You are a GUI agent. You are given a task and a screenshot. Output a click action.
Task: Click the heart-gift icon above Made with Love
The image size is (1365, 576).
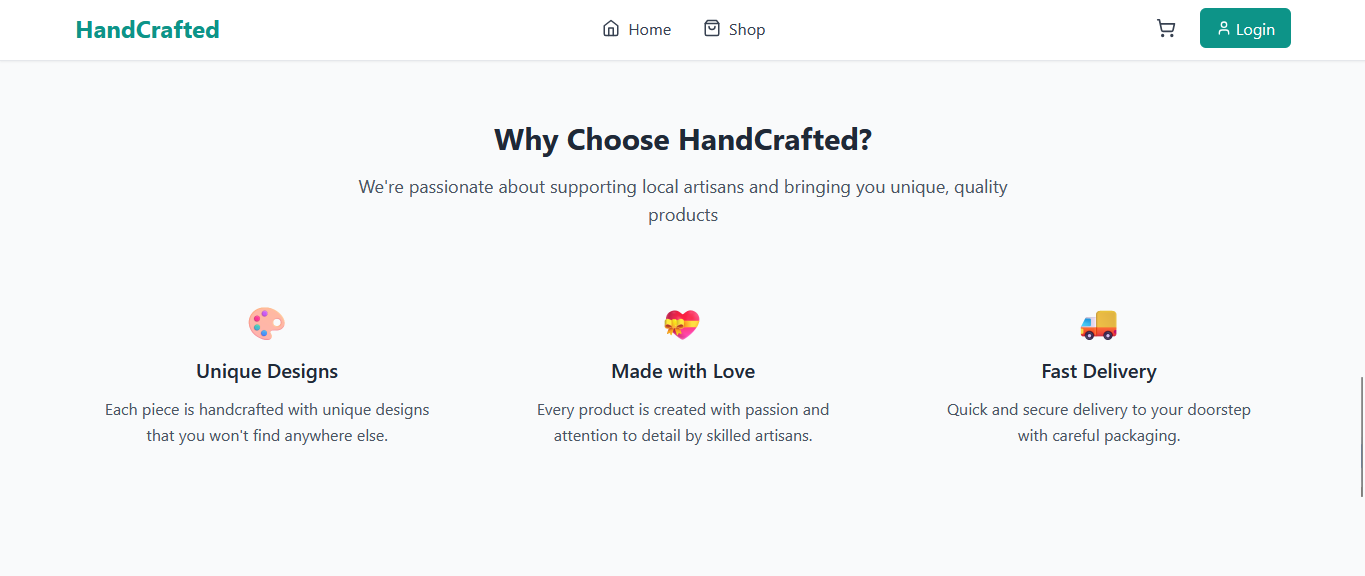(x=683, y=323)
